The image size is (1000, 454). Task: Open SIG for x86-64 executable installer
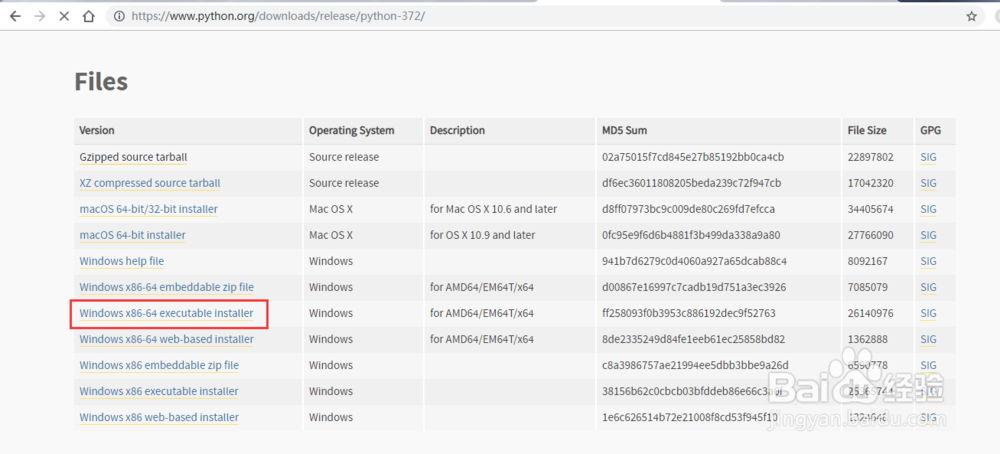(x=929, y=313)
